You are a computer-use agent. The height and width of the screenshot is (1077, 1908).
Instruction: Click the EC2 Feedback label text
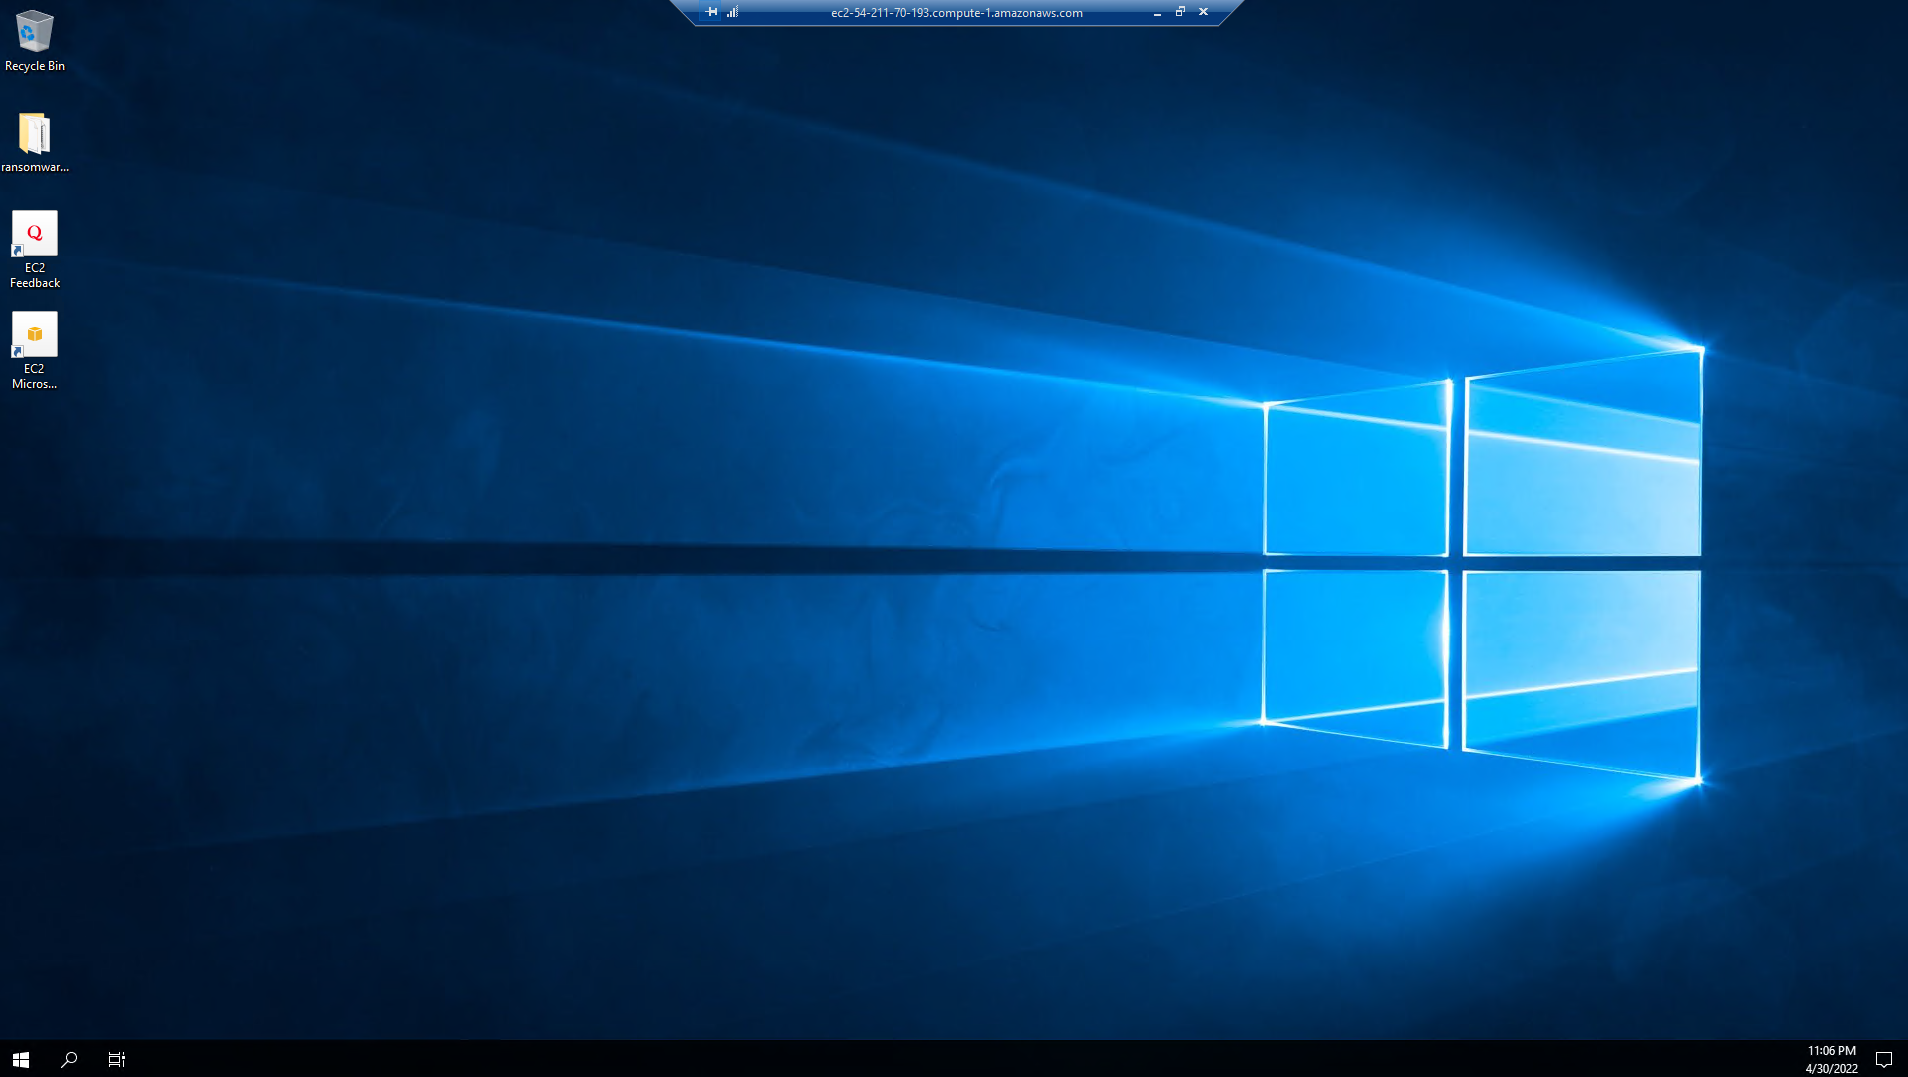tap(35, 275)
